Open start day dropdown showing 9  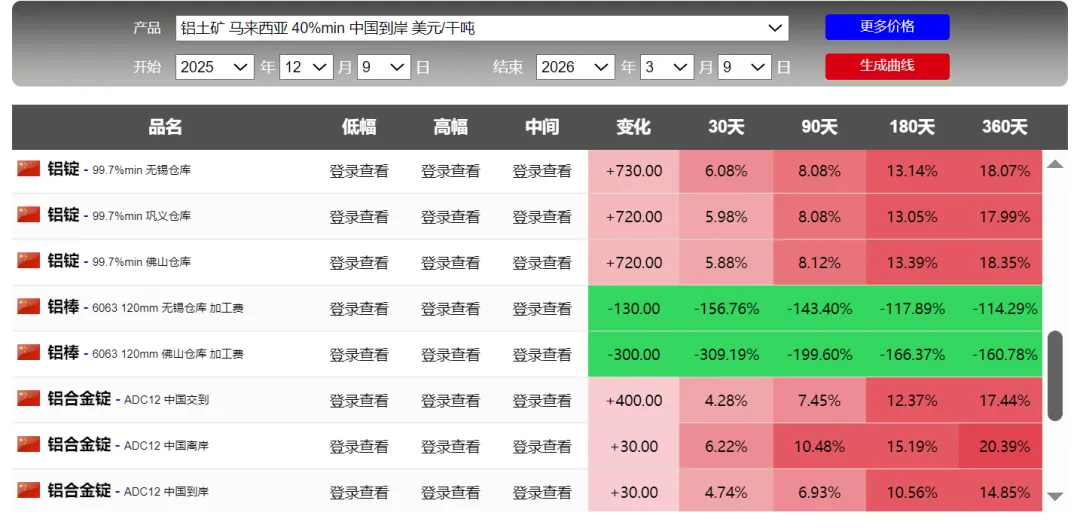point(384,67)
